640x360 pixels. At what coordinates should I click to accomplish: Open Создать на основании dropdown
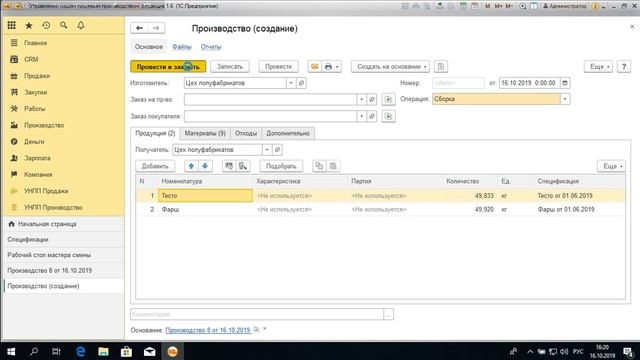coord(390,67)
